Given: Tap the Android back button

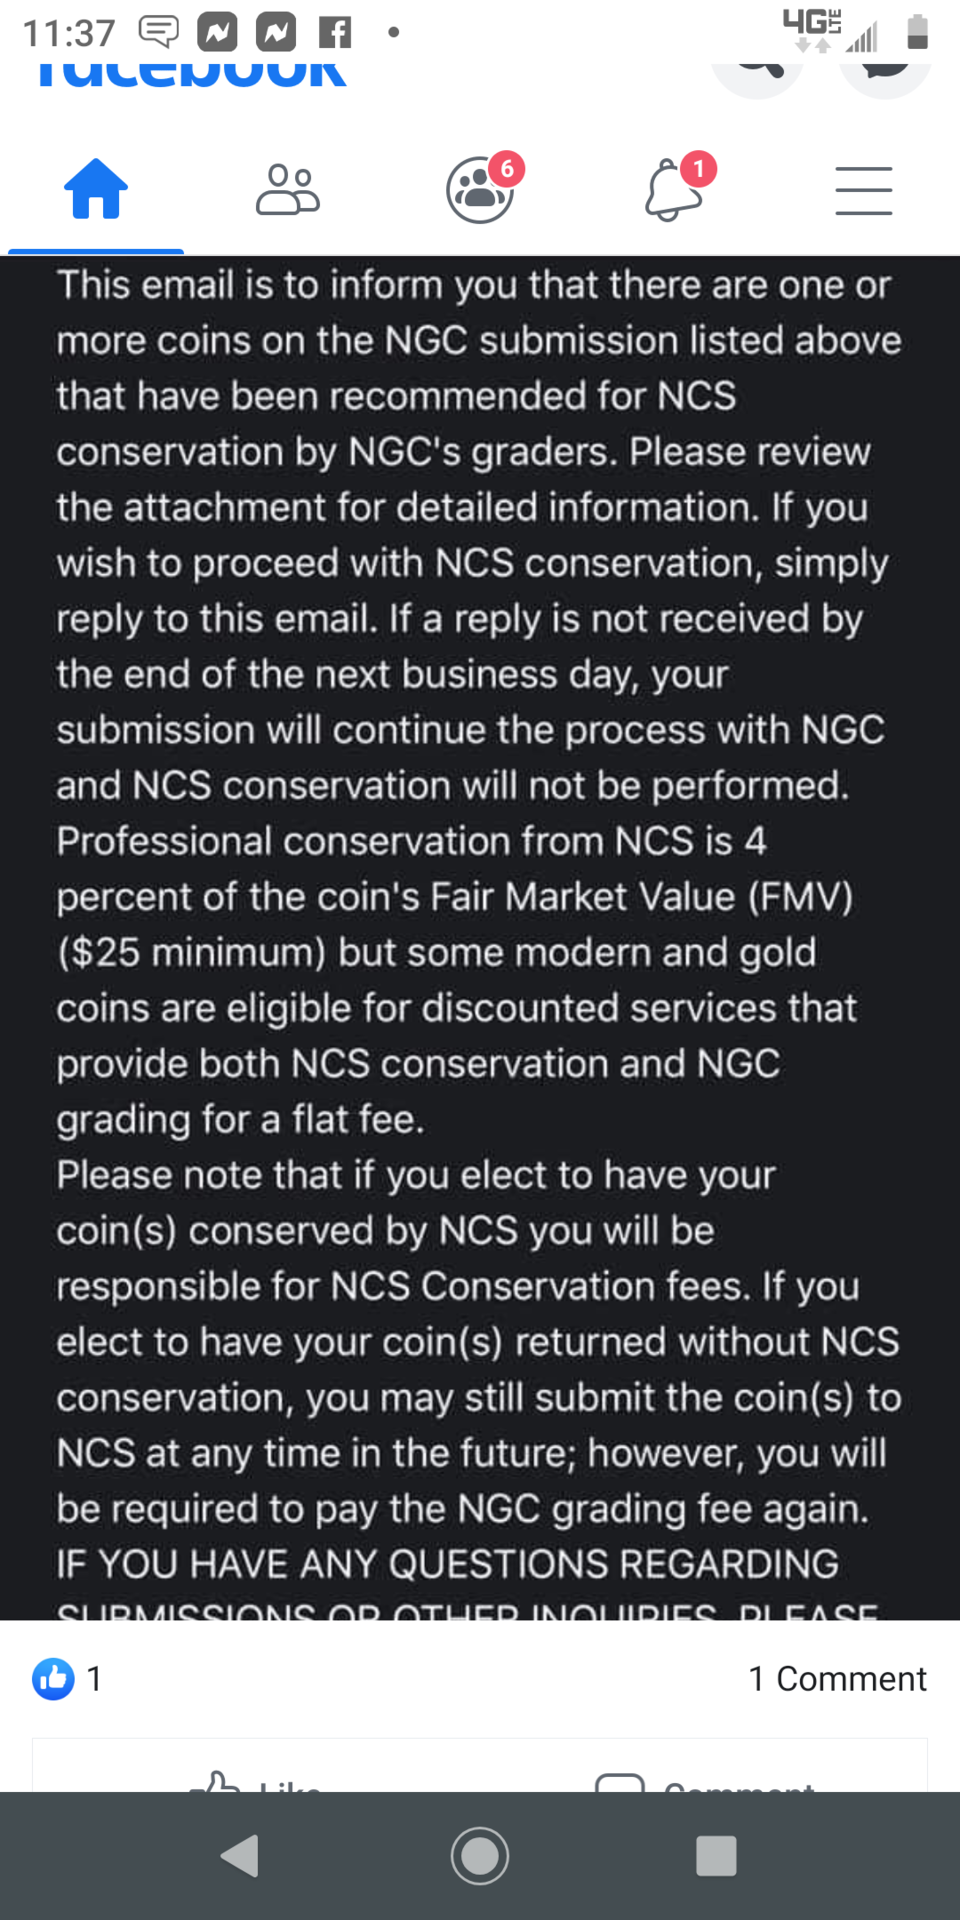Looking at the screenshot, I should tap(240, 1856).
